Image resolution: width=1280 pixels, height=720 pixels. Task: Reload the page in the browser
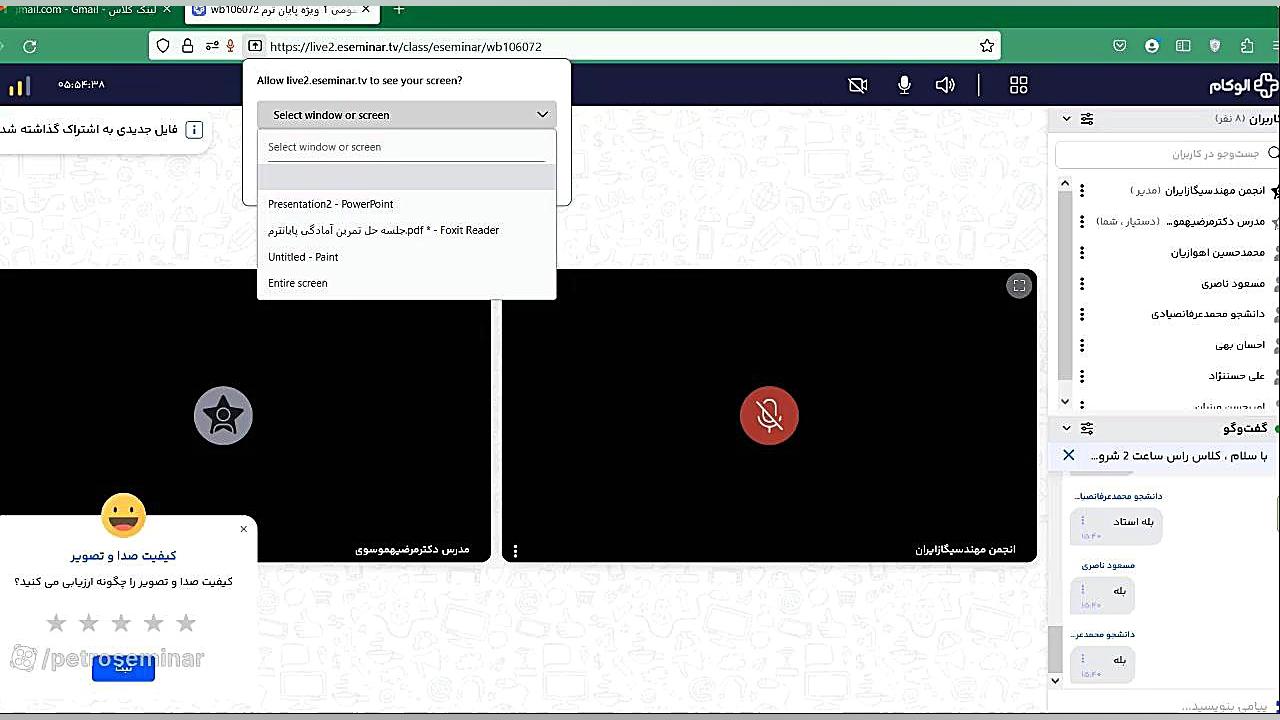[30, 46]
